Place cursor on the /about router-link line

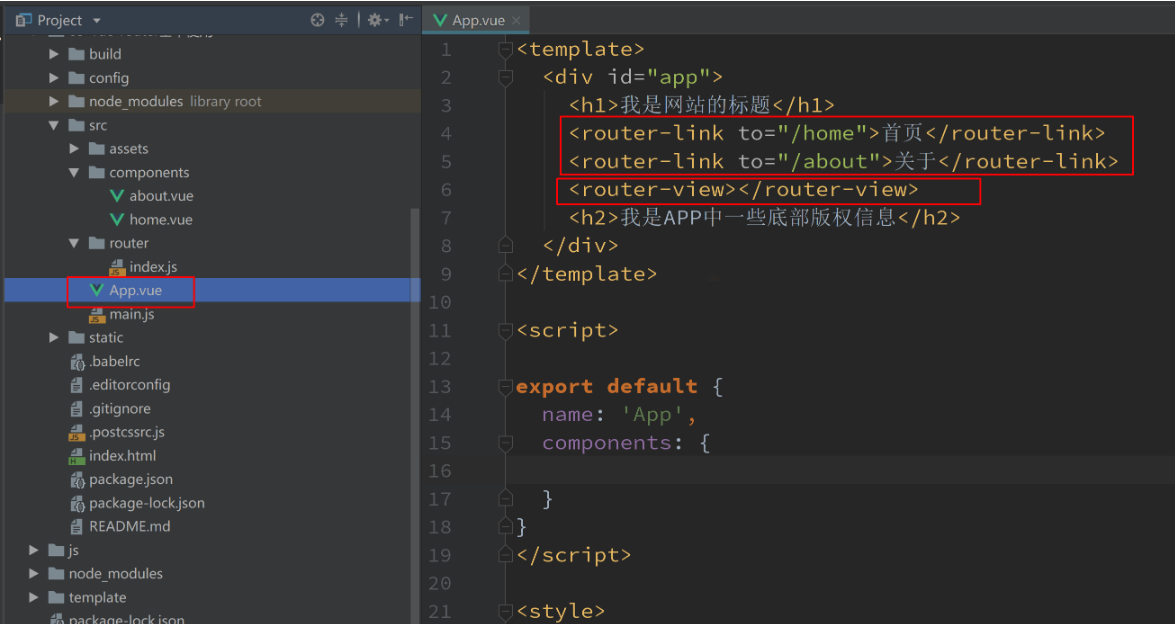pos(843,161)
